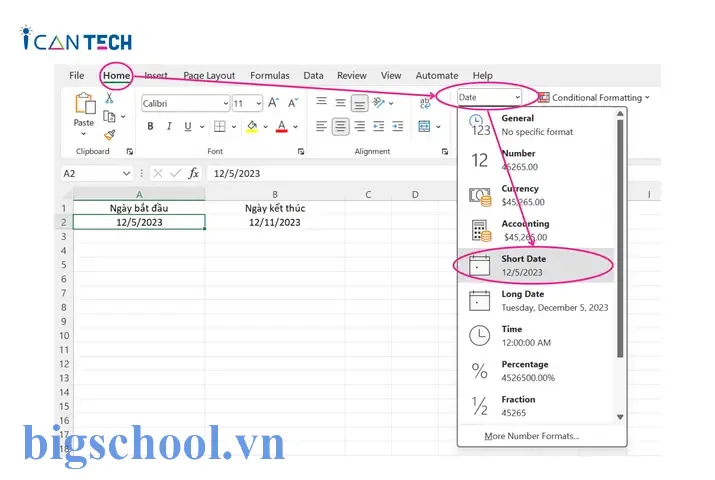Click the Top Align icon
Viewport: 715px width, 480px height.
[321, 101]
